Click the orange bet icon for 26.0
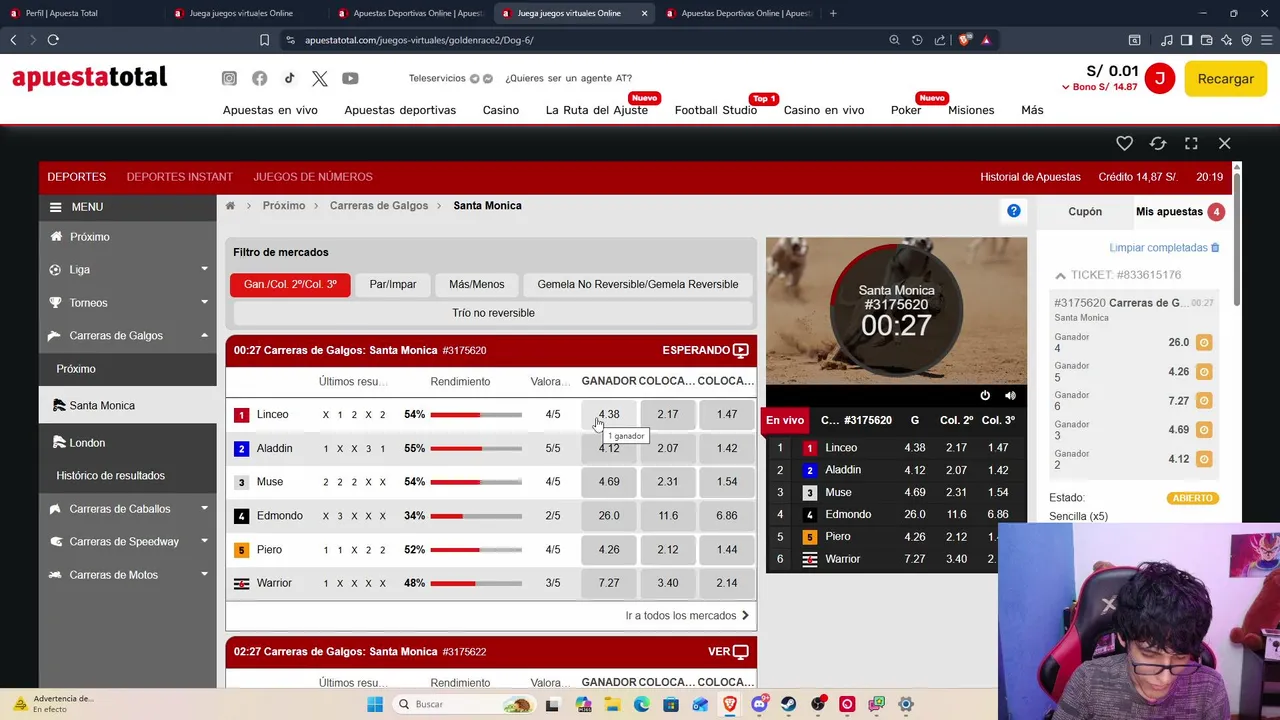The width and height of the screenshot is (1280, 720). 1204,342
